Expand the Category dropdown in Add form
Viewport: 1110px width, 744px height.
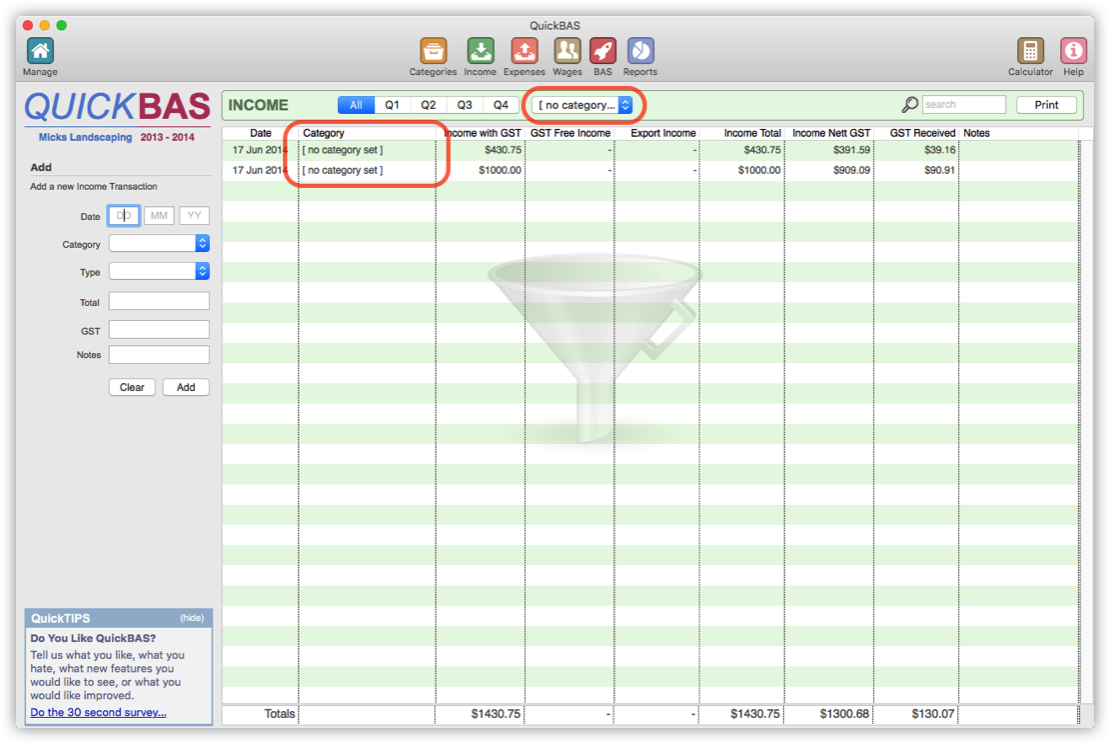pos(159,244)
